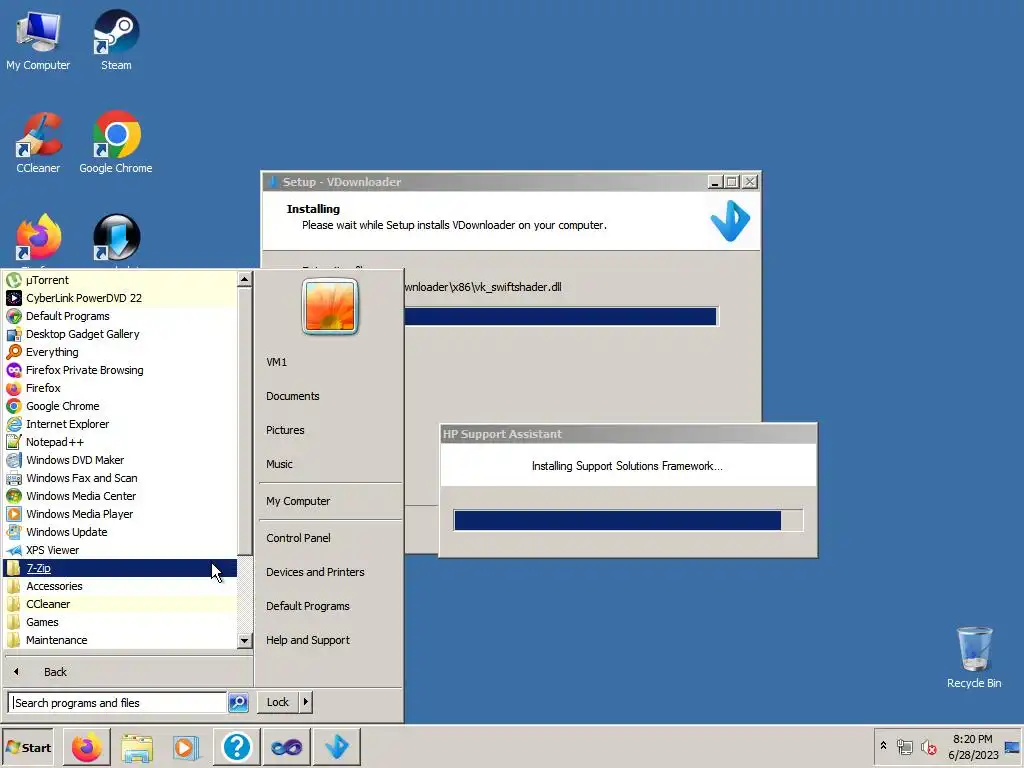Open the Firefox desktop shortcut icon
The width and height of the screenshot is (1024, 768).
point(39,239)
